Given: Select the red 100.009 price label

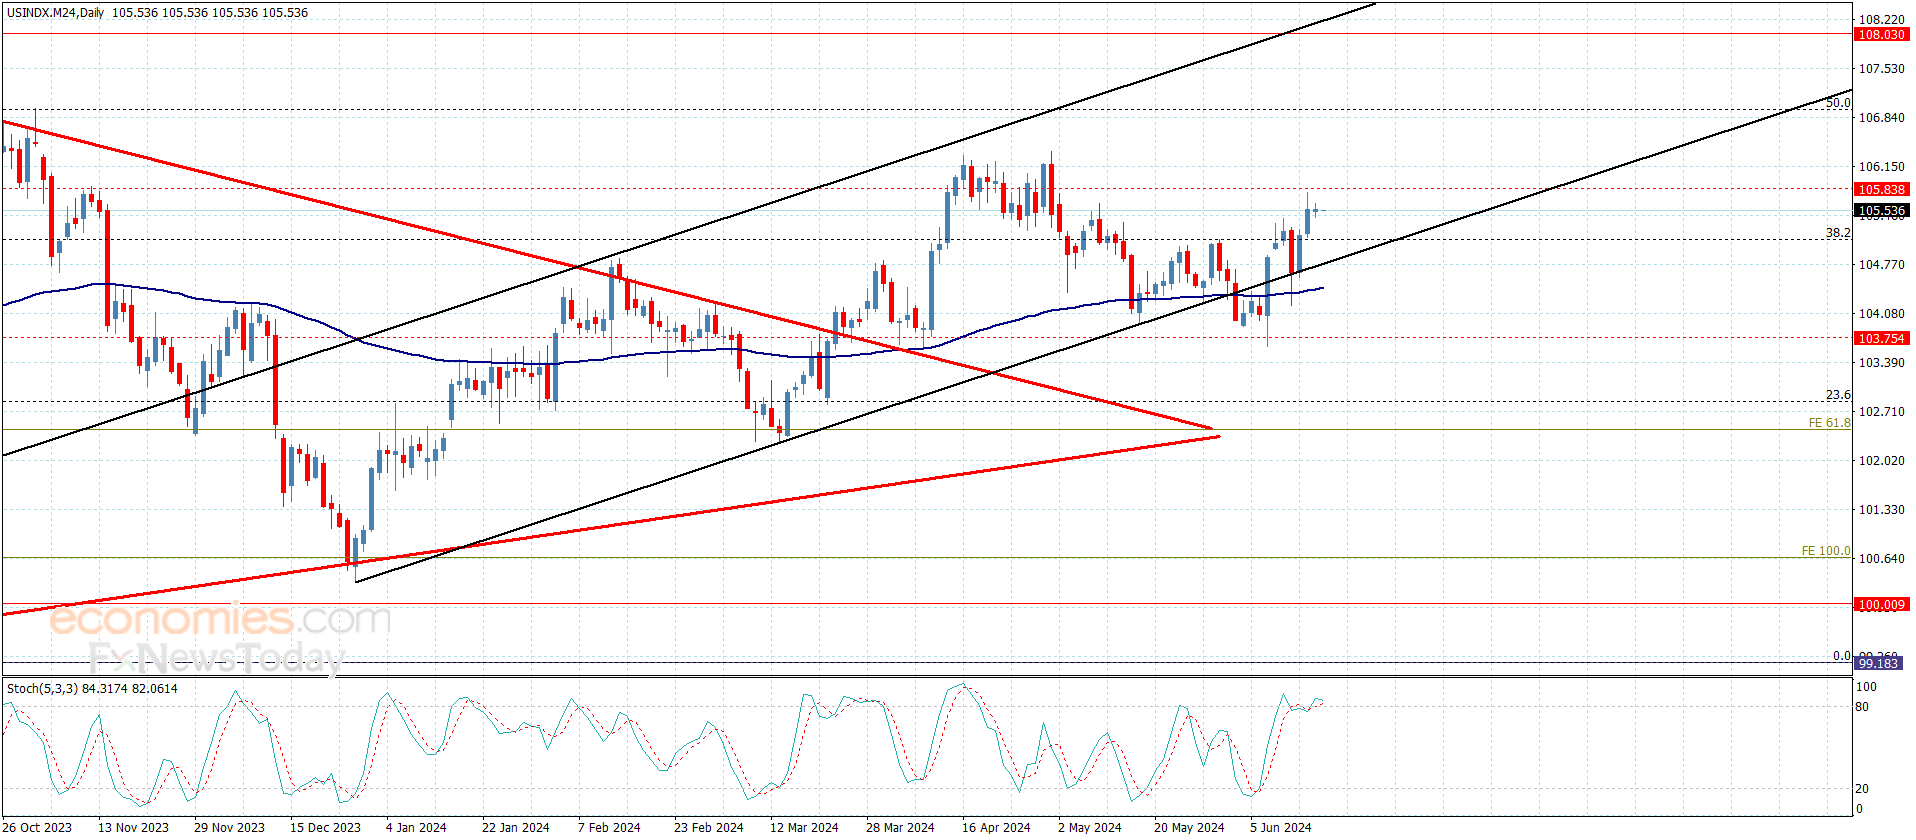Looking at the screenshot, I should coord(1881,605).
